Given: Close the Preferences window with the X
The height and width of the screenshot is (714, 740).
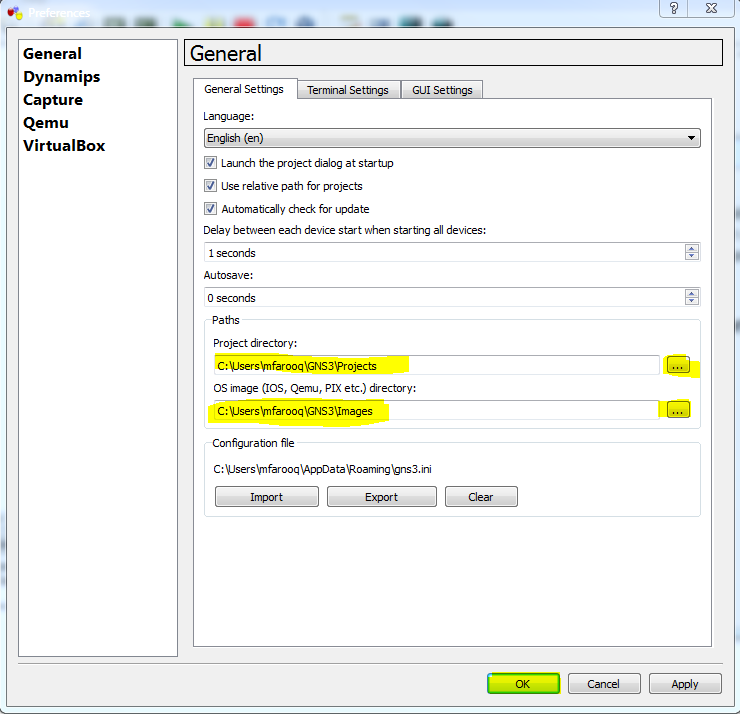Looking at the screenshot, I should (x=711, y=8).
